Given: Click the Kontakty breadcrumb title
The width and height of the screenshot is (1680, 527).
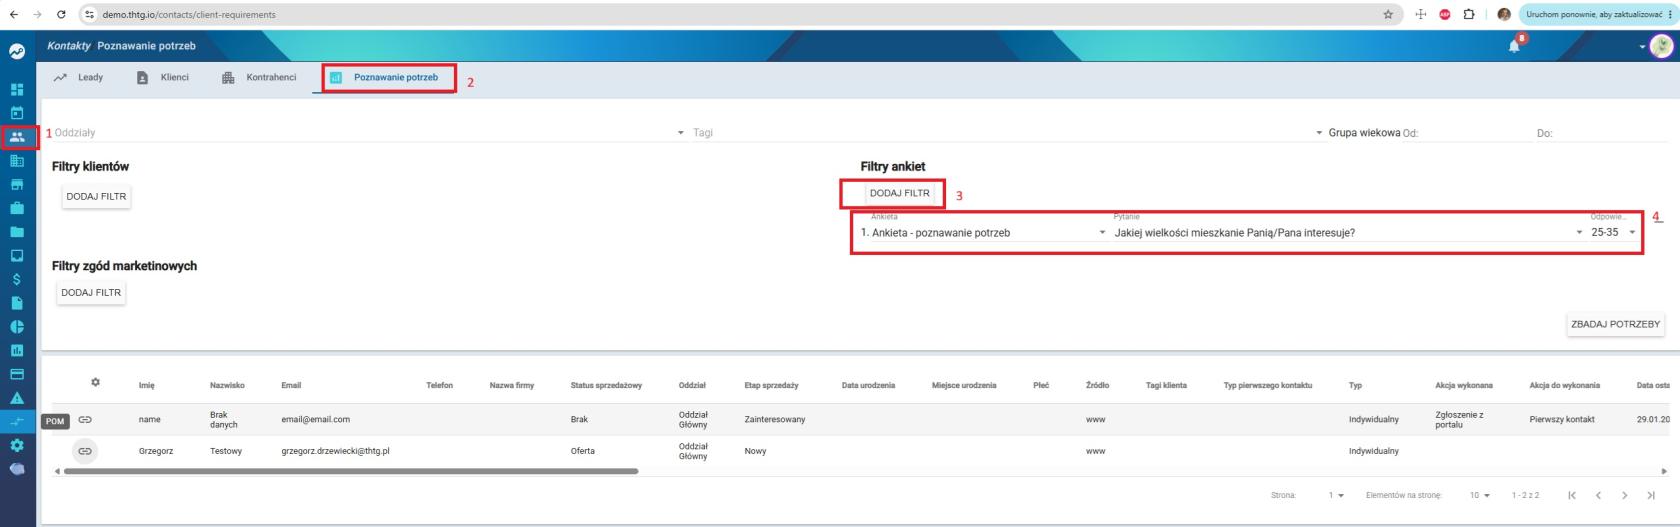Looking at the screenshot, I should (69, 46).
